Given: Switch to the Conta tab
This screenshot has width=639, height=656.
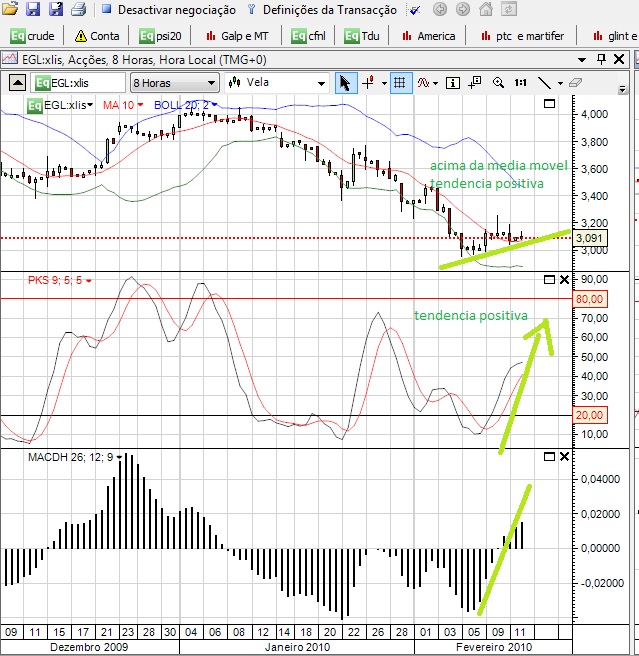Looking at the screenshot, I should coord(97,36).
